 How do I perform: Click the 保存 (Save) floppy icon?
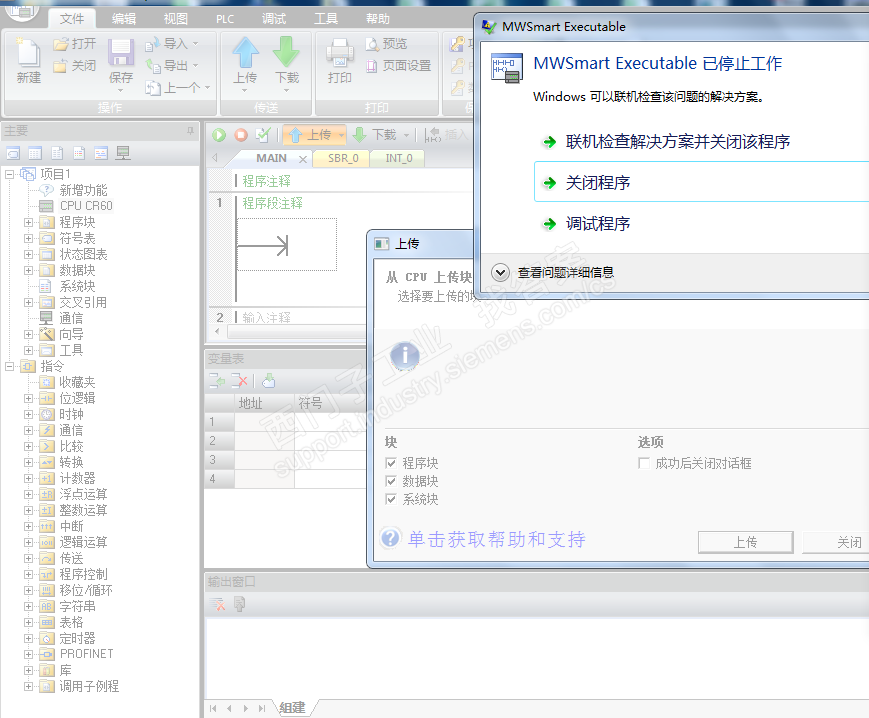120,53
